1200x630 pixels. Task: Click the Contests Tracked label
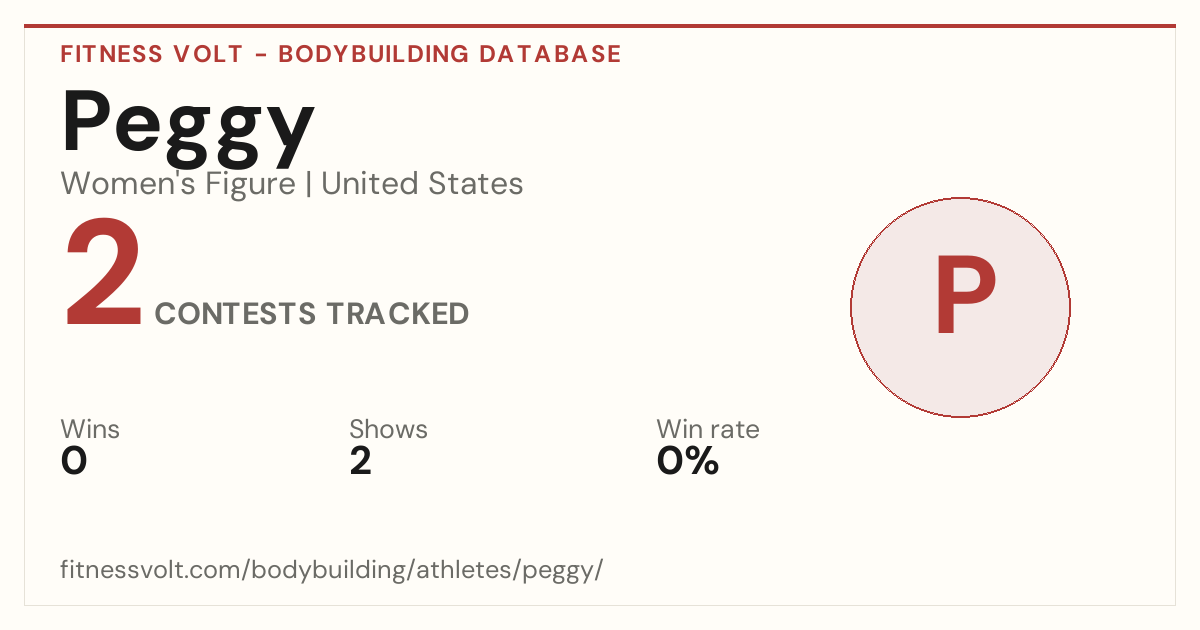[x=312, y=314]
